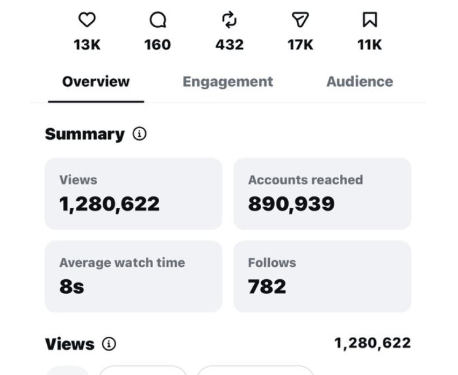The width and height of the screenshot is (458, 375).
Task: Open the info icon beside Views heading
Action: tap(109, 344)
